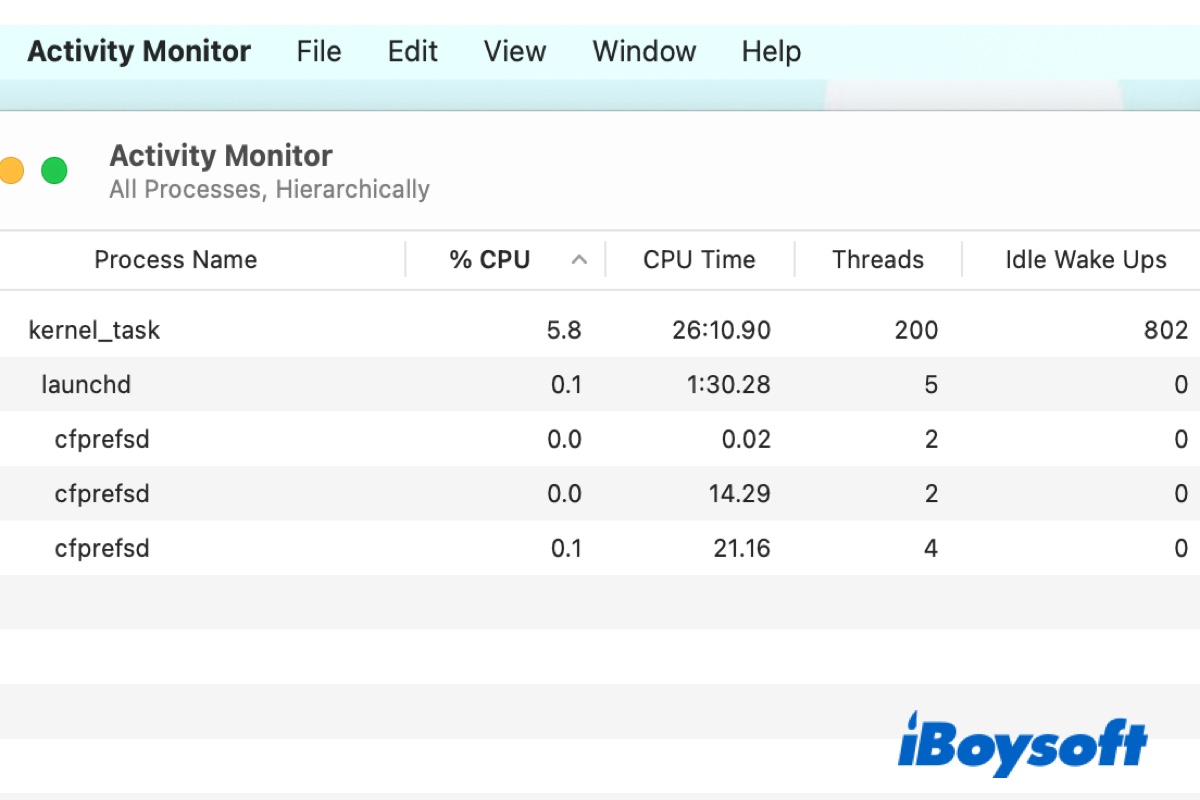The image size is (1200, 800).
Task: Open the Activity Monitor app menu
Action: [139, 51]
